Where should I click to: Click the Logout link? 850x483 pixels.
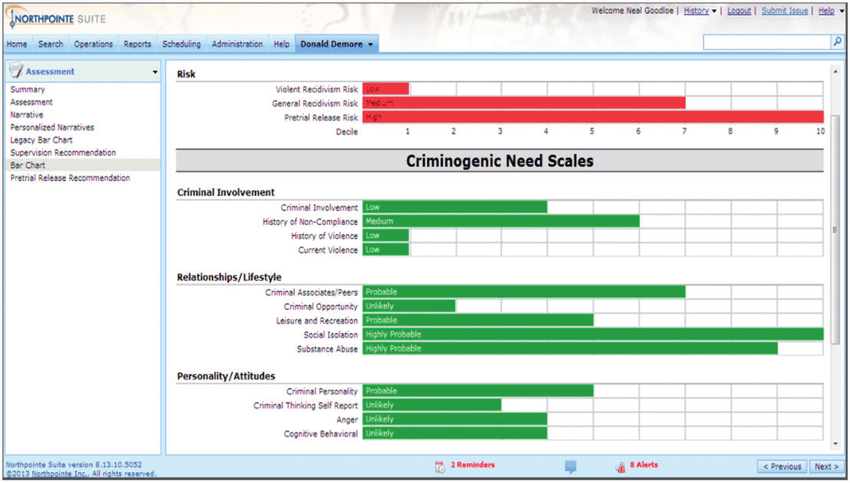pos(739,11)
